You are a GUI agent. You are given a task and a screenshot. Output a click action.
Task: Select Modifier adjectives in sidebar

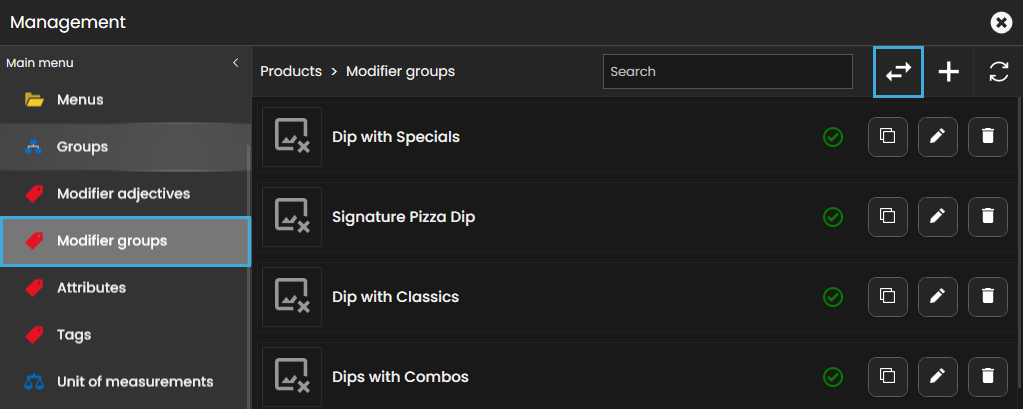(x=123, y=193)
